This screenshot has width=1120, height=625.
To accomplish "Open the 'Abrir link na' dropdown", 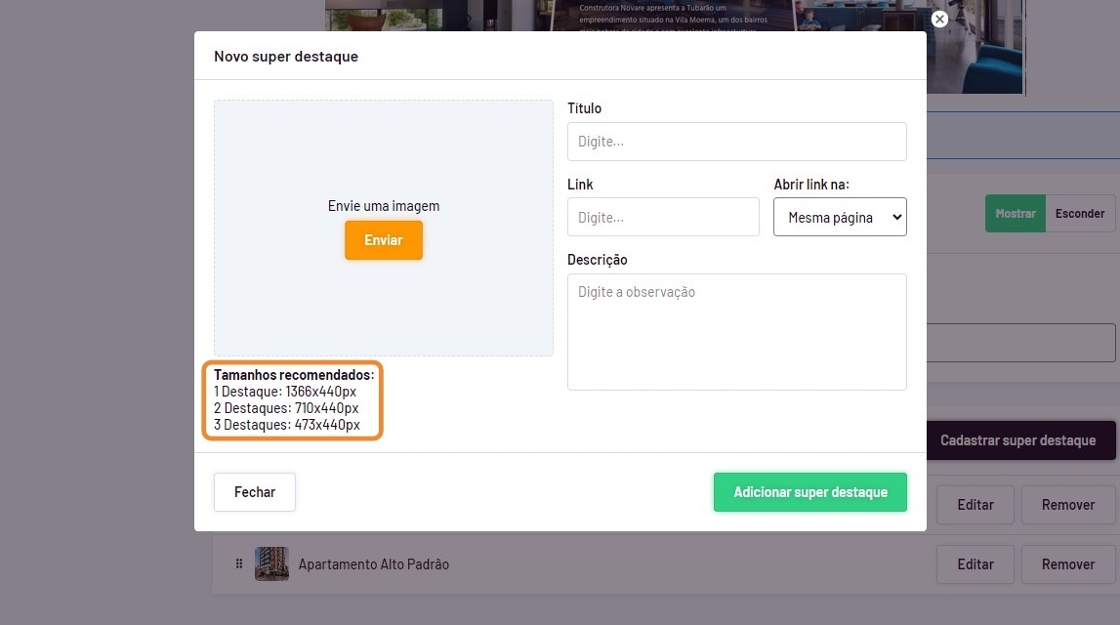I will tap(839, 217).
